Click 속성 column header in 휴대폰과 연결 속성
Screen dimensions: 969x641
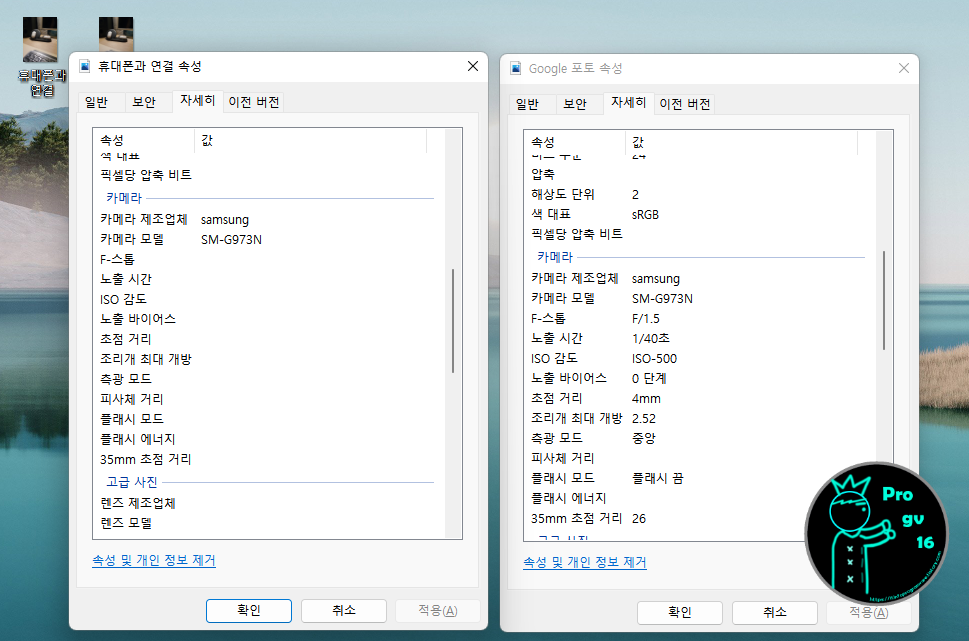(144, 140)
